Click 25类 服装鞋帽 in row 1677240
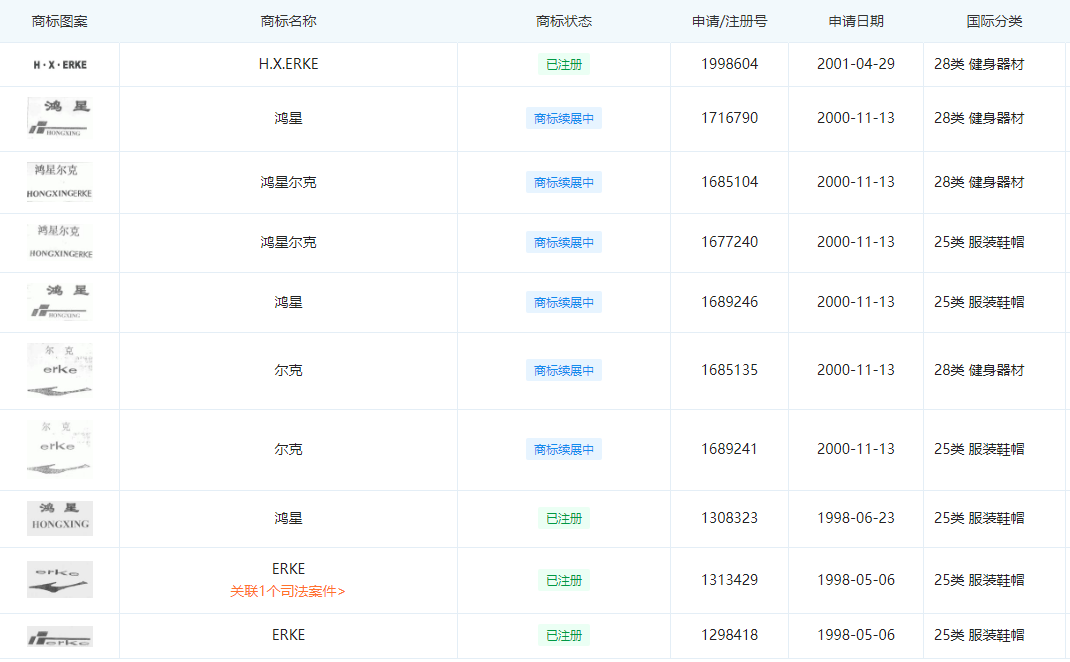The width and height of the screenshot is (1070, 662). point(979,242)
